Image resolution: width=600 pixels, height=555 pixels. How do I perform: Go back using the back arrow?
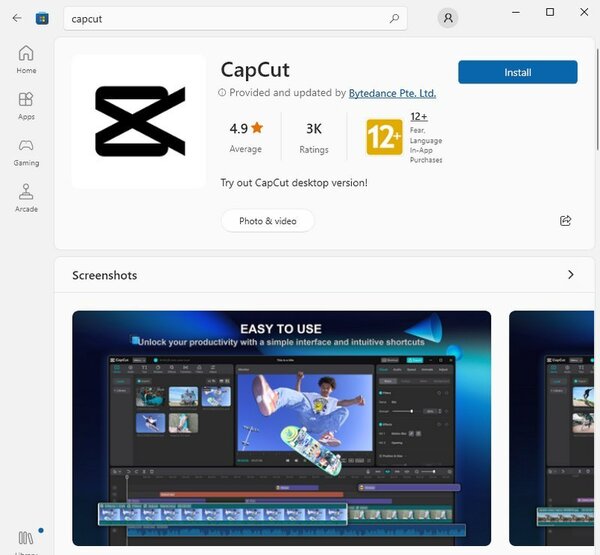tap(17, 18)
